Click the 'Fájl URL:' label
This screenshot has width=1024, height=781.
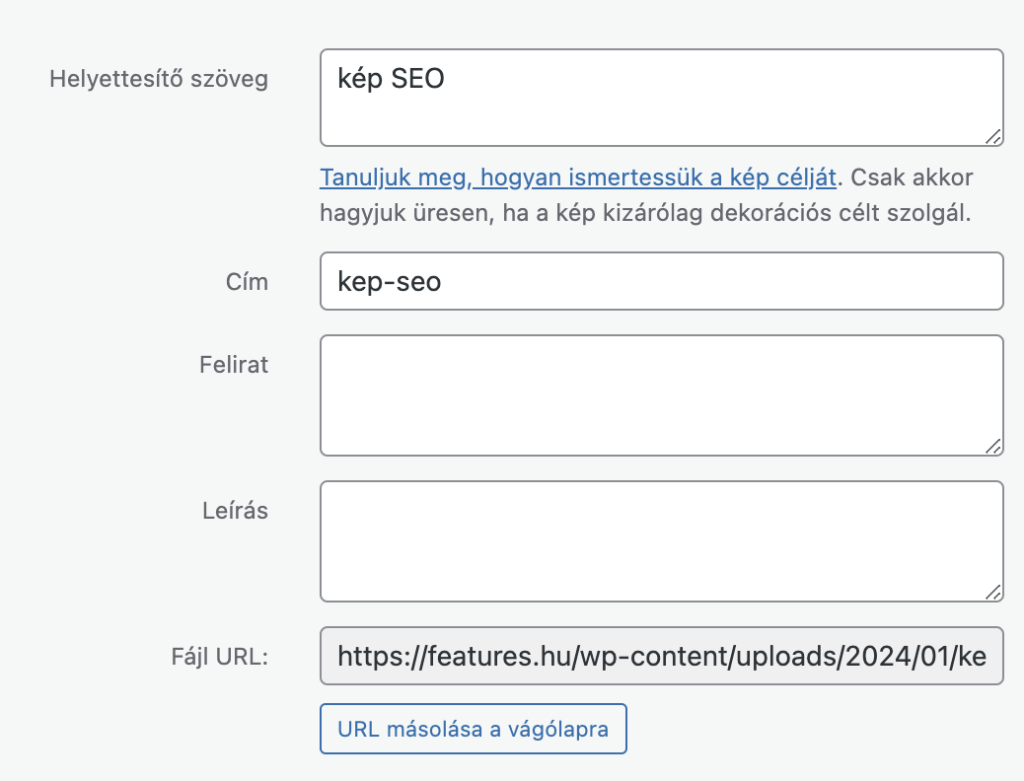pos(219,657)
